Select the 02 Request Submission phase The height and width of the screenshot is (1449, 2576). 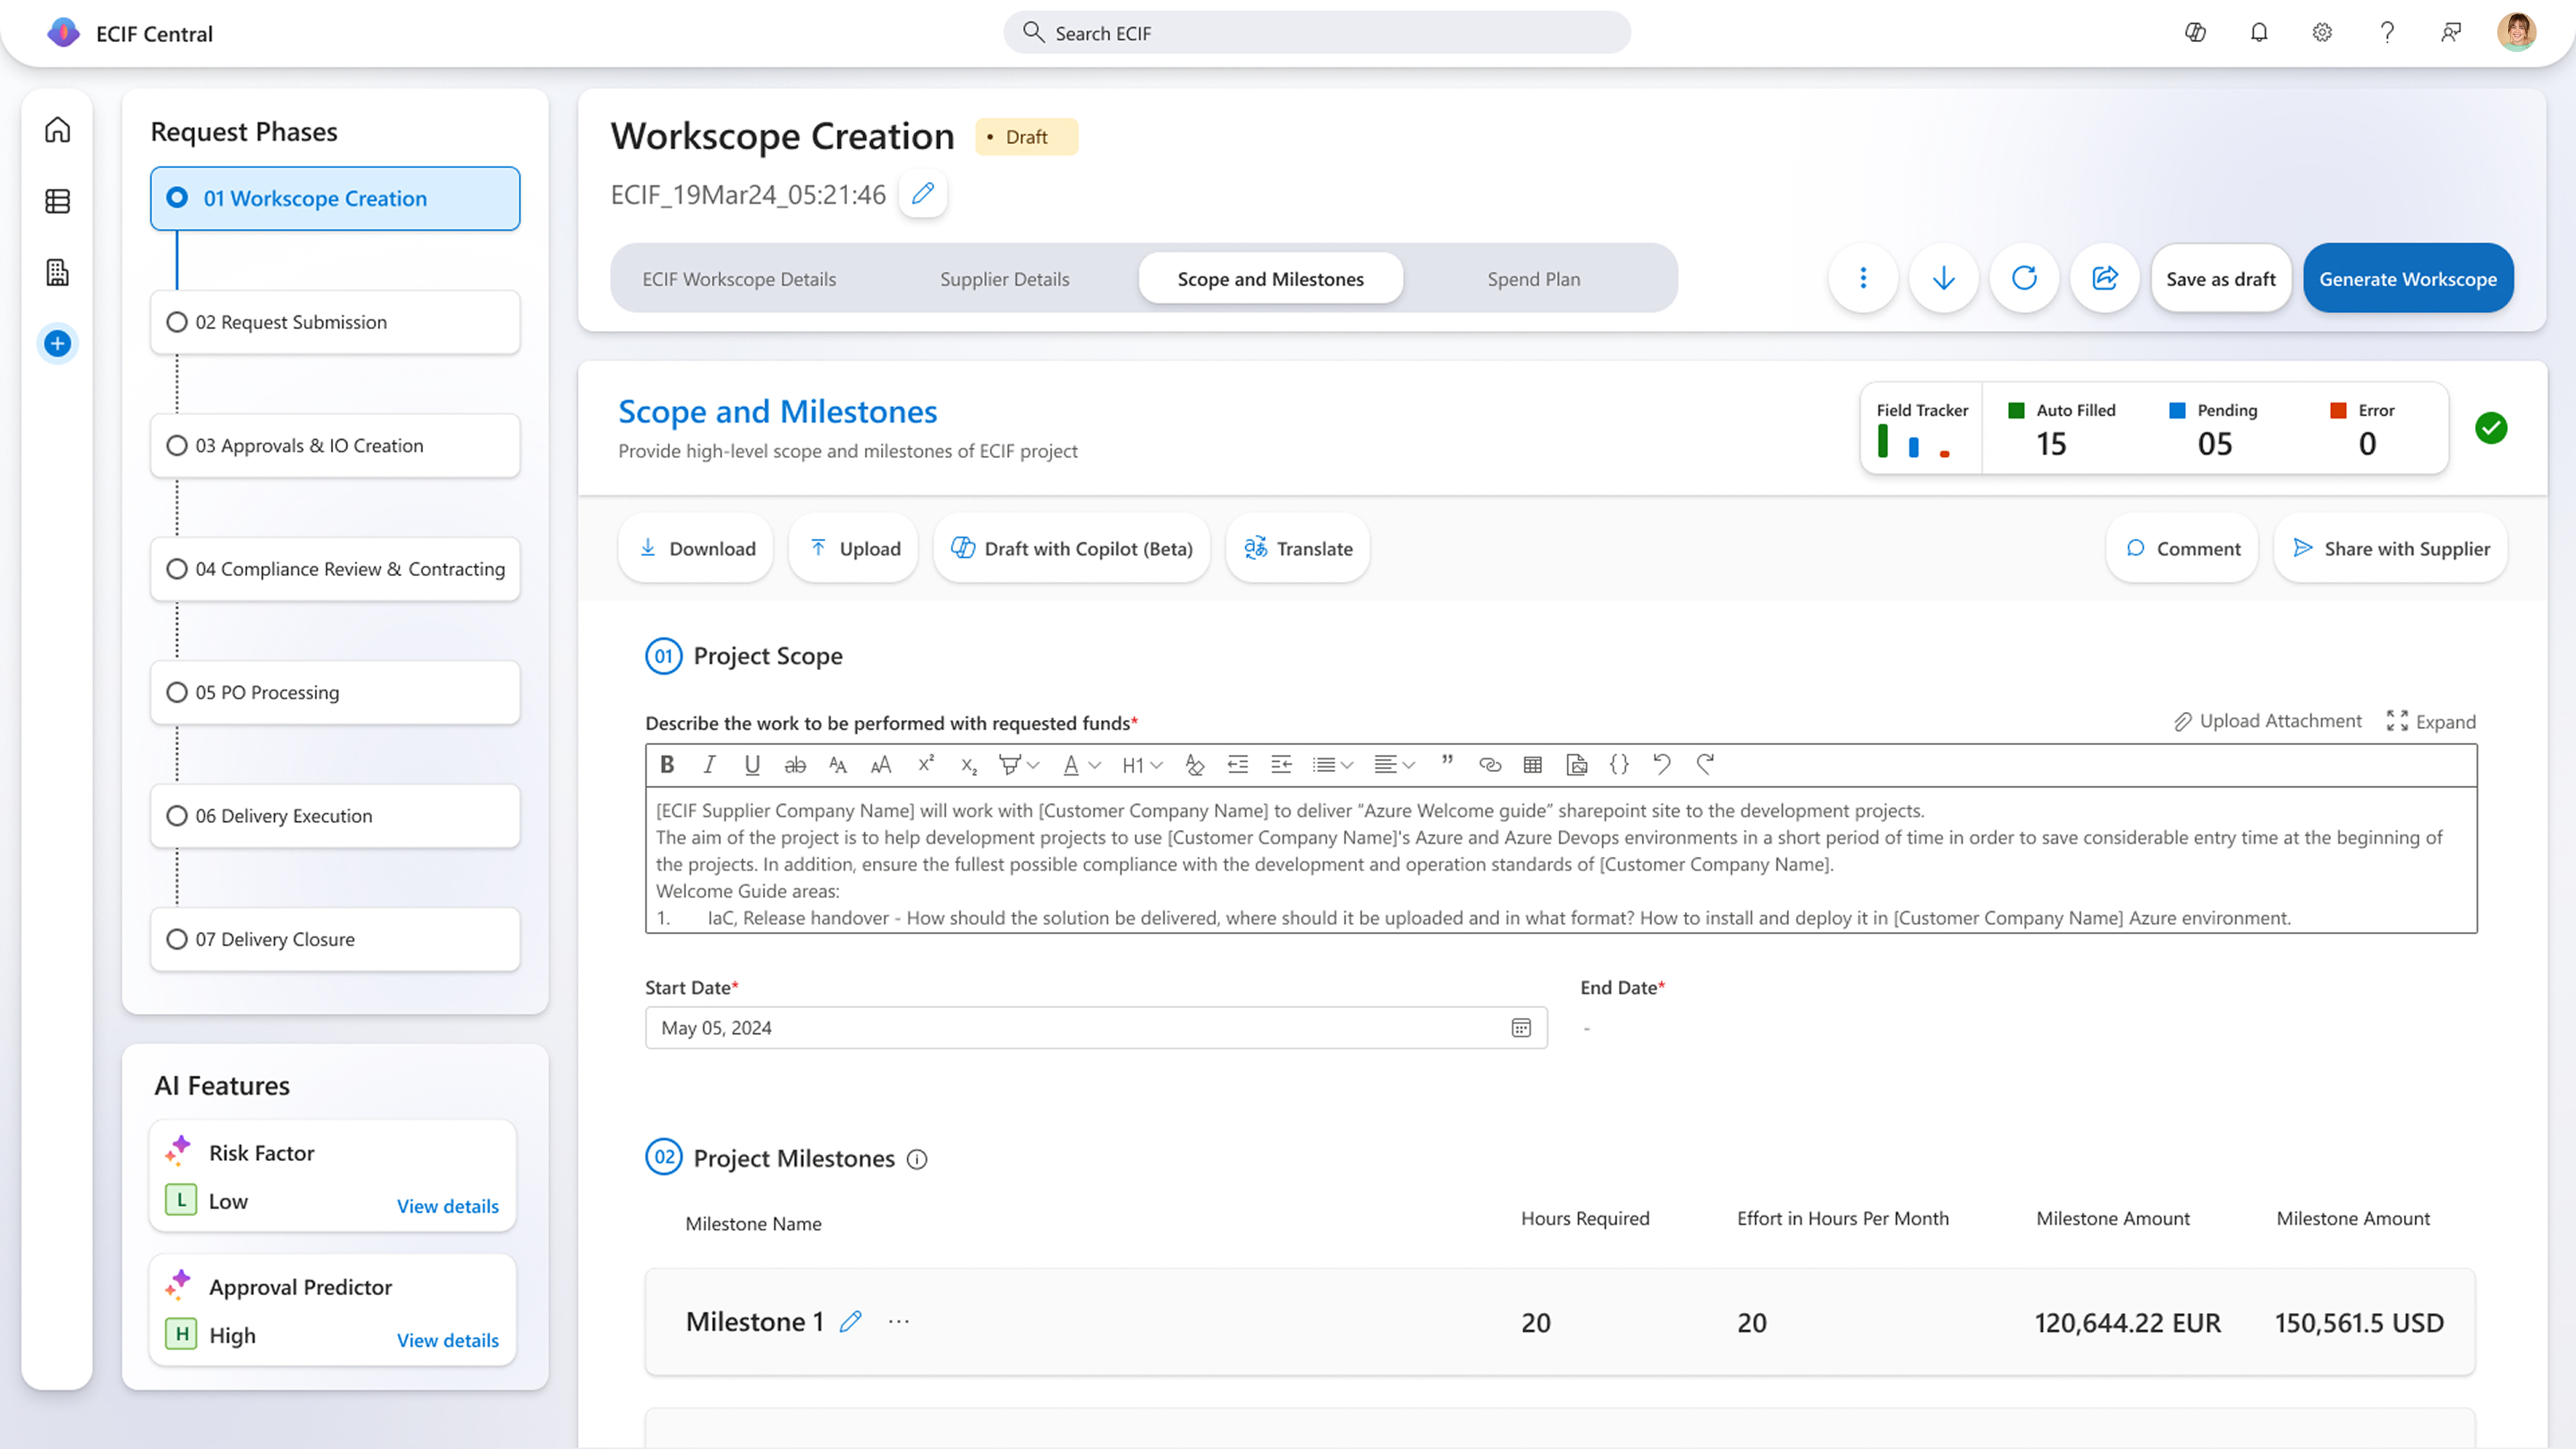(x=335, y=322)
